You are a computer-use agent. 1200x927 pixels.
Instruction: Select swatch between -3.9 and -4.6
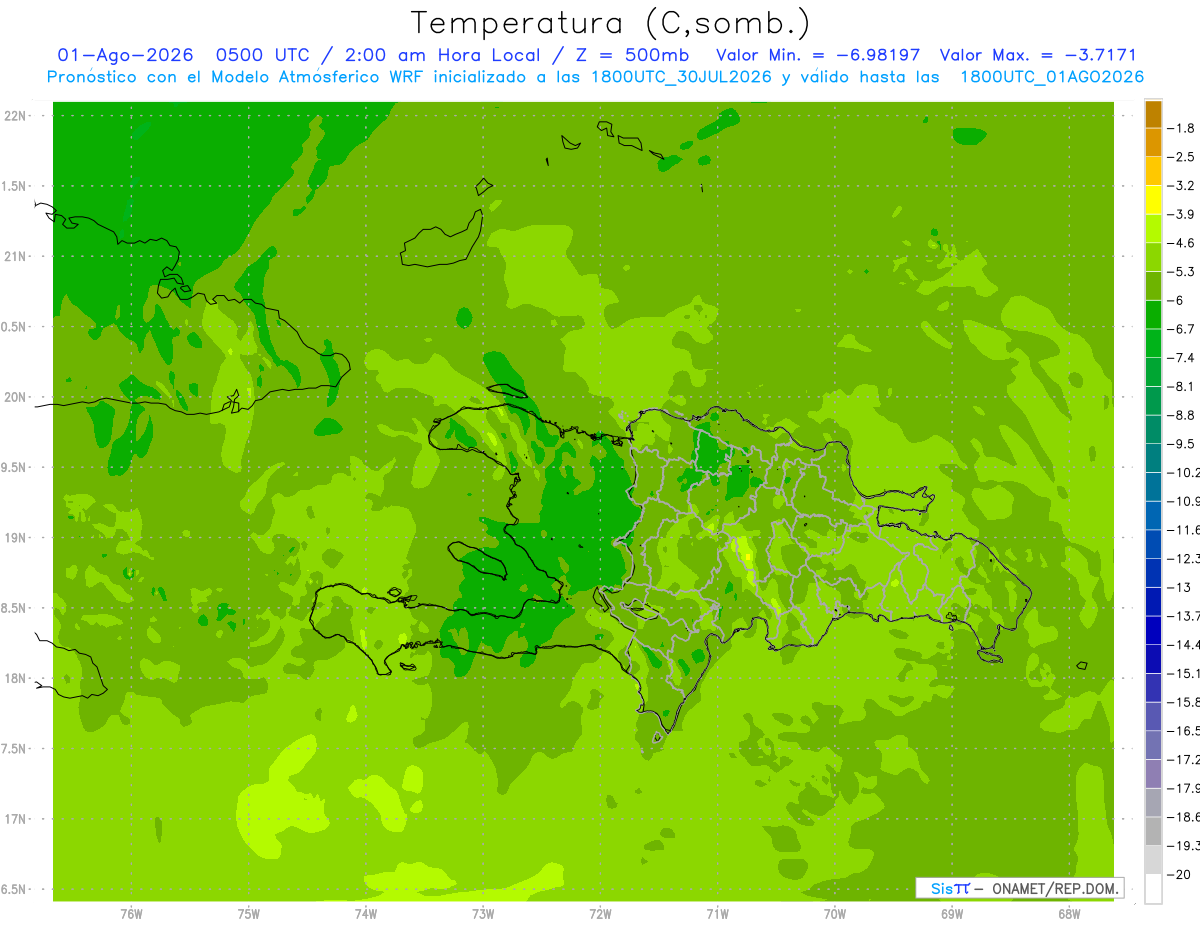point(1153,229)
